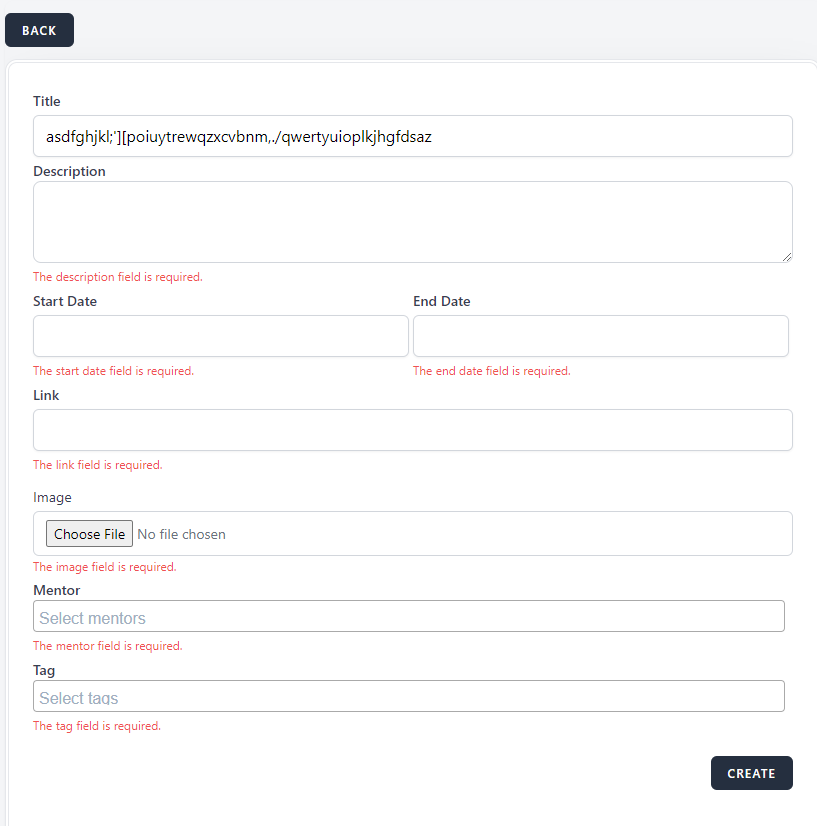The image size is (817, 826).
Task: Open the Start Date input field
Action: (220, 336)
